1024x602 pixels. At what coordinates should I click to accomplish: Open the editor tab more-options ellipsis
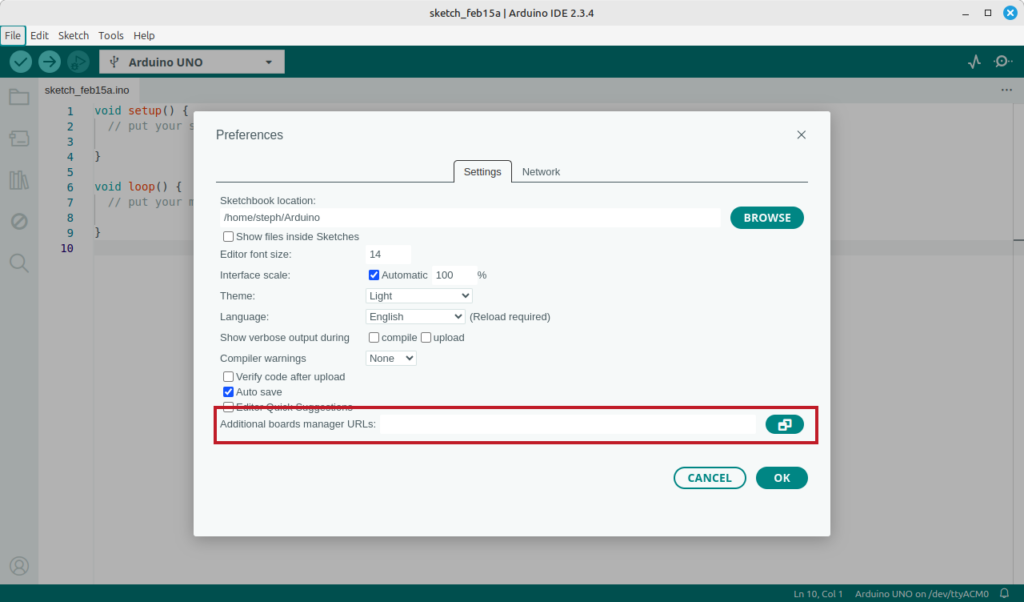(x=1006, y=90)
